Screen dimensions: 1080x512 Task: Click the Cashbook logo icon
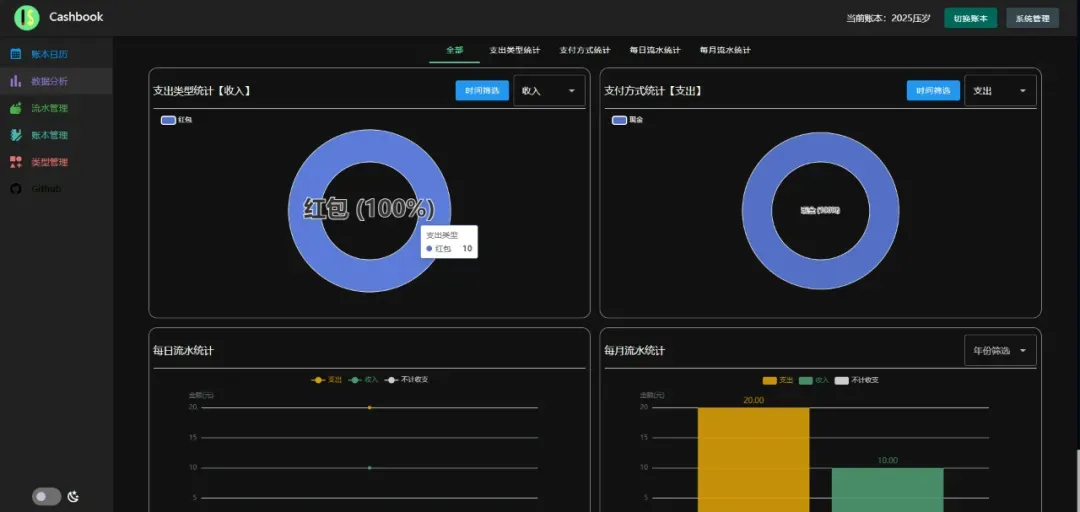[28, 17]
